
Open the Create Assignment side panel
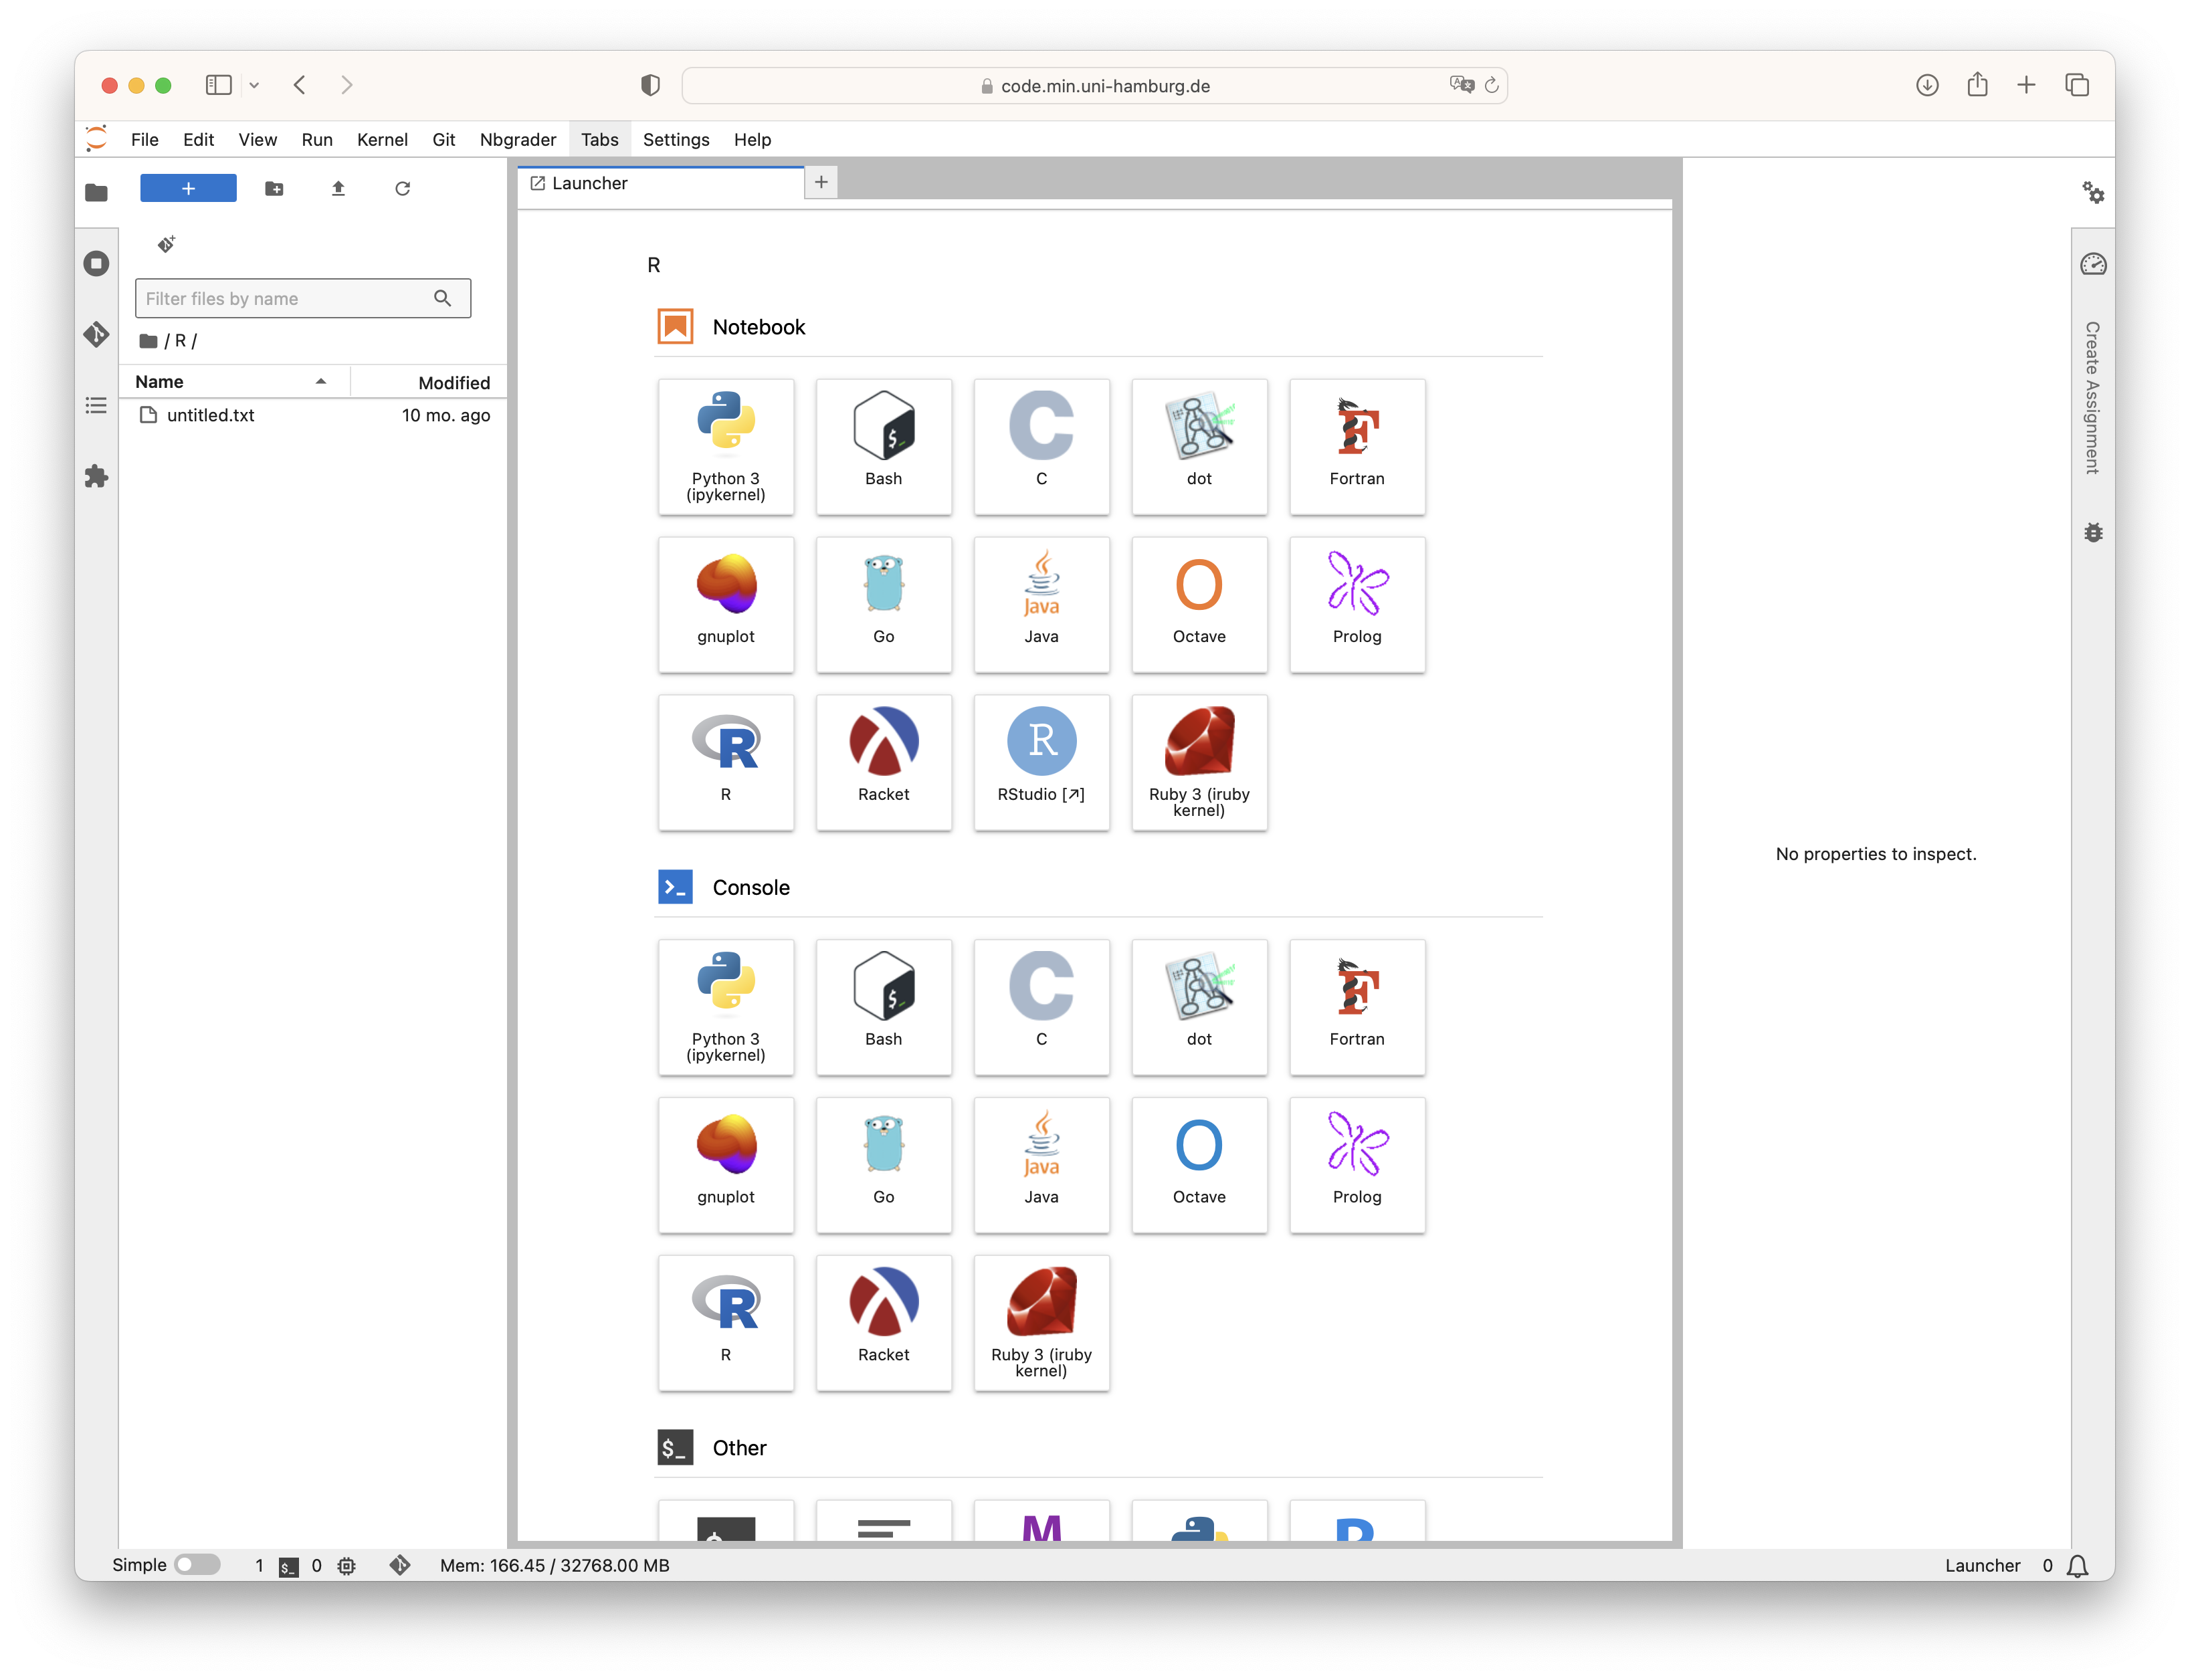pos(2092,397)
